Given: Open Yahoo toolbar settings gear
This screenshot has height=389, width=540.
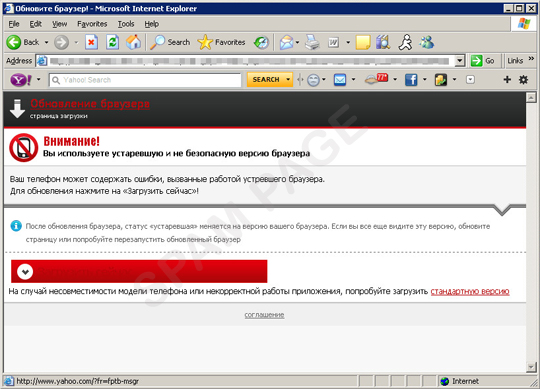Looking at the screenshot, I should (x=523, y=80).
